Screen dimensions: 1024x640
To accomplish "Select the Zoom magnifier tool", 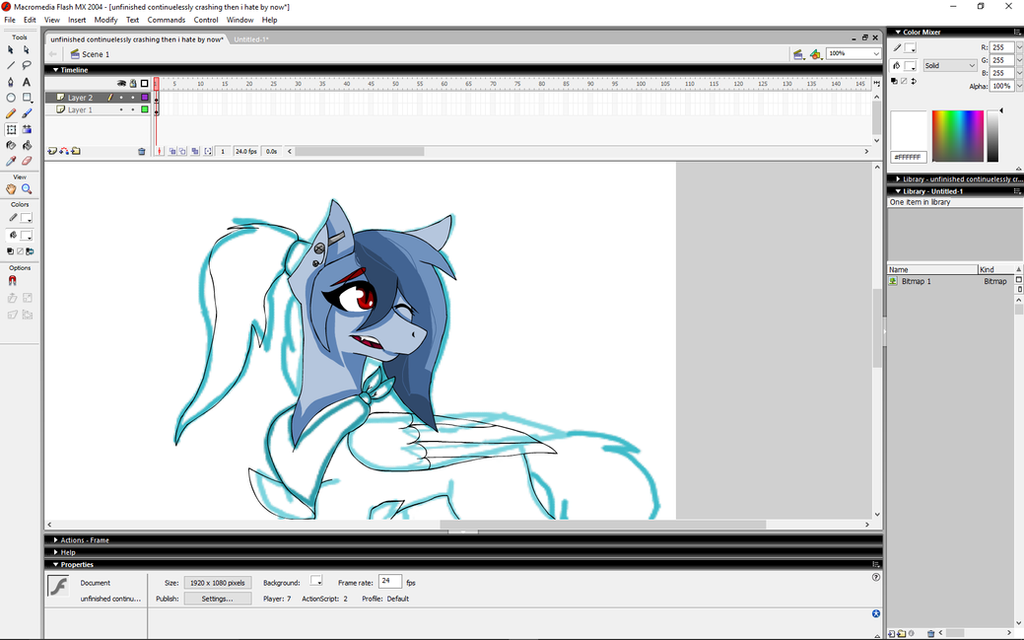I will (26, 189).
